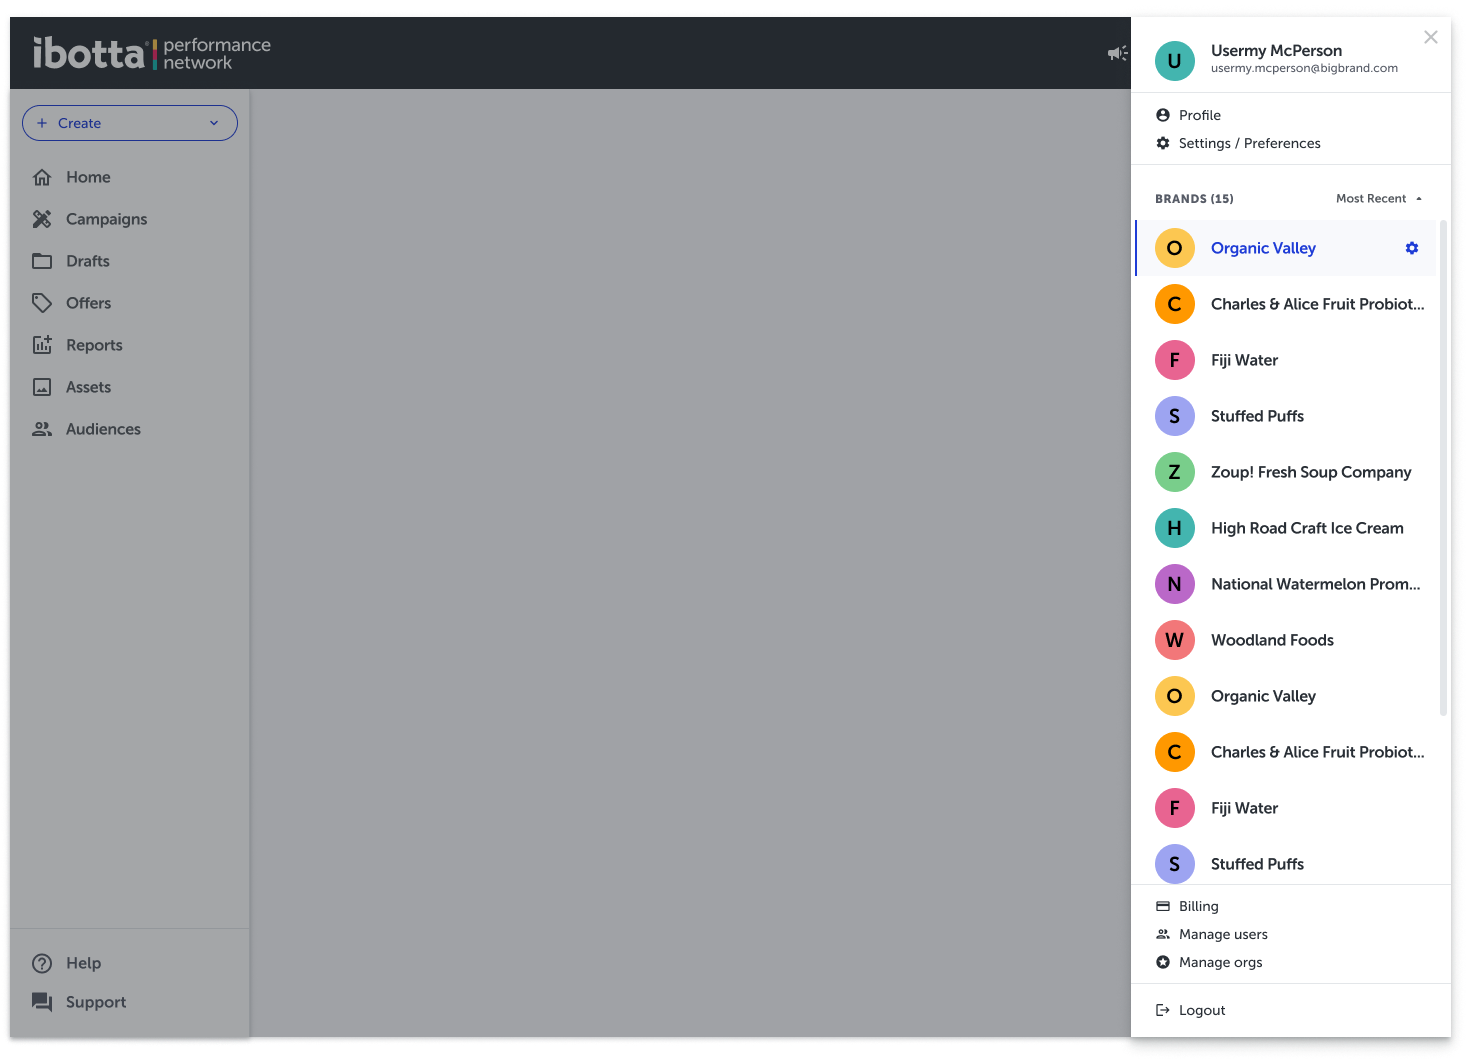
Task: Select the highlighted Organic Valley brand
Action: (1286, 248)
